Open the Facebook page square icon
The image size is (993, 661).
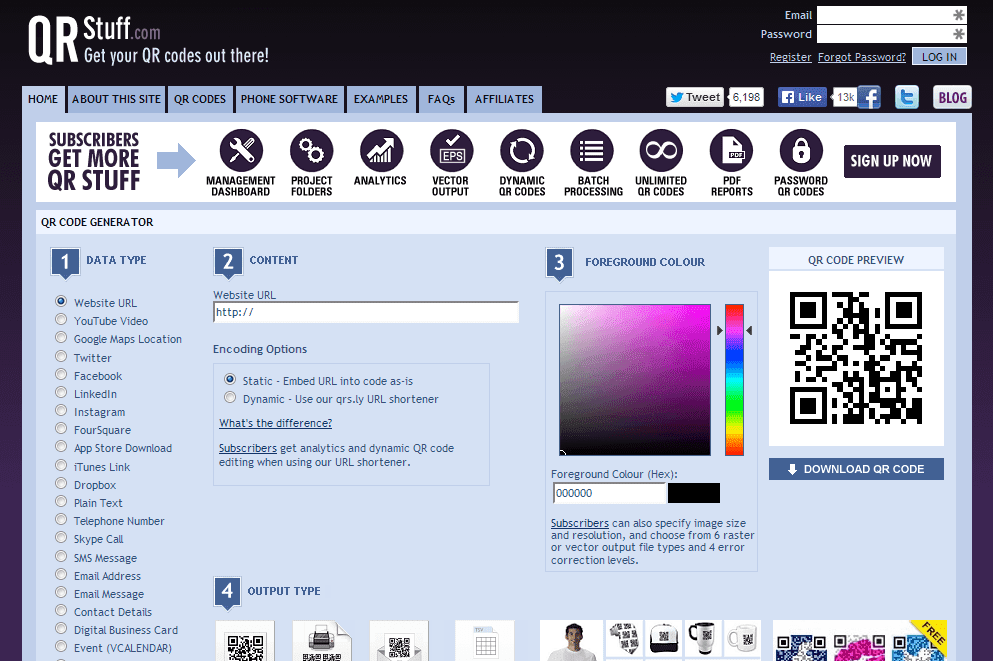[870, 98]
